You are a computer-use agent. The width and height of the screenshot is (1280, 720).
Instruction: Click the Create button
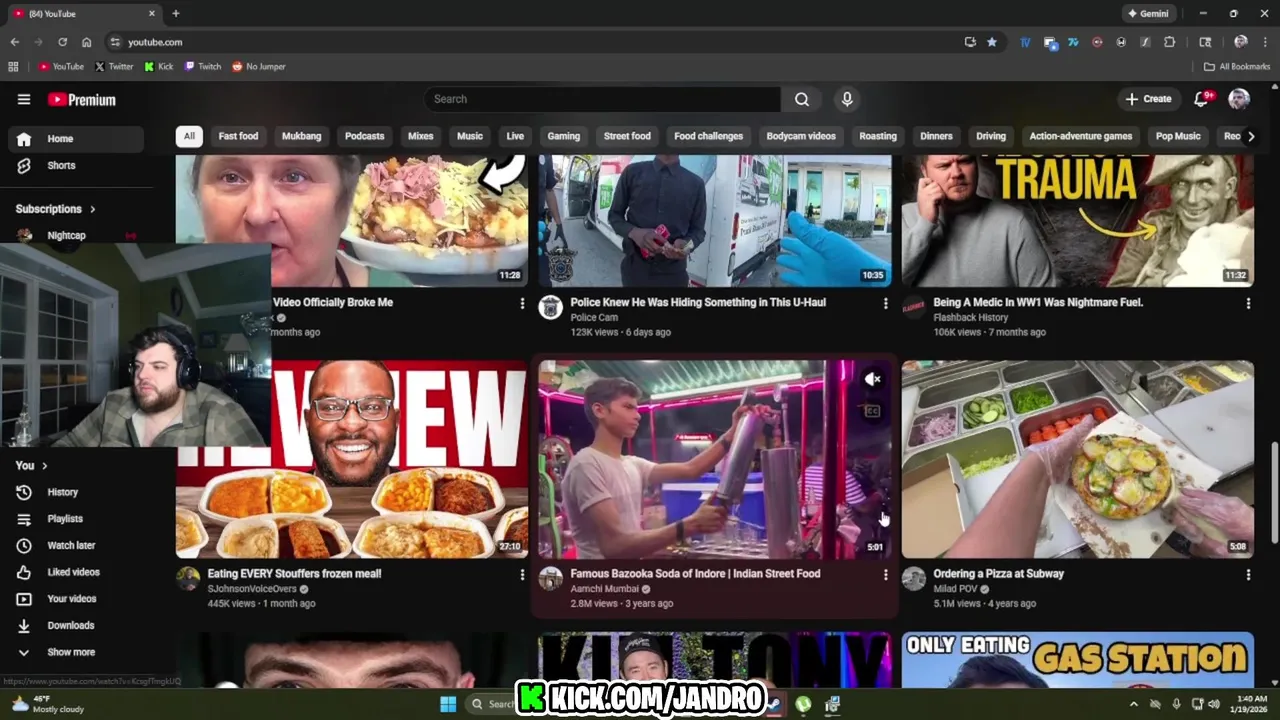[x=1148, y=99]
